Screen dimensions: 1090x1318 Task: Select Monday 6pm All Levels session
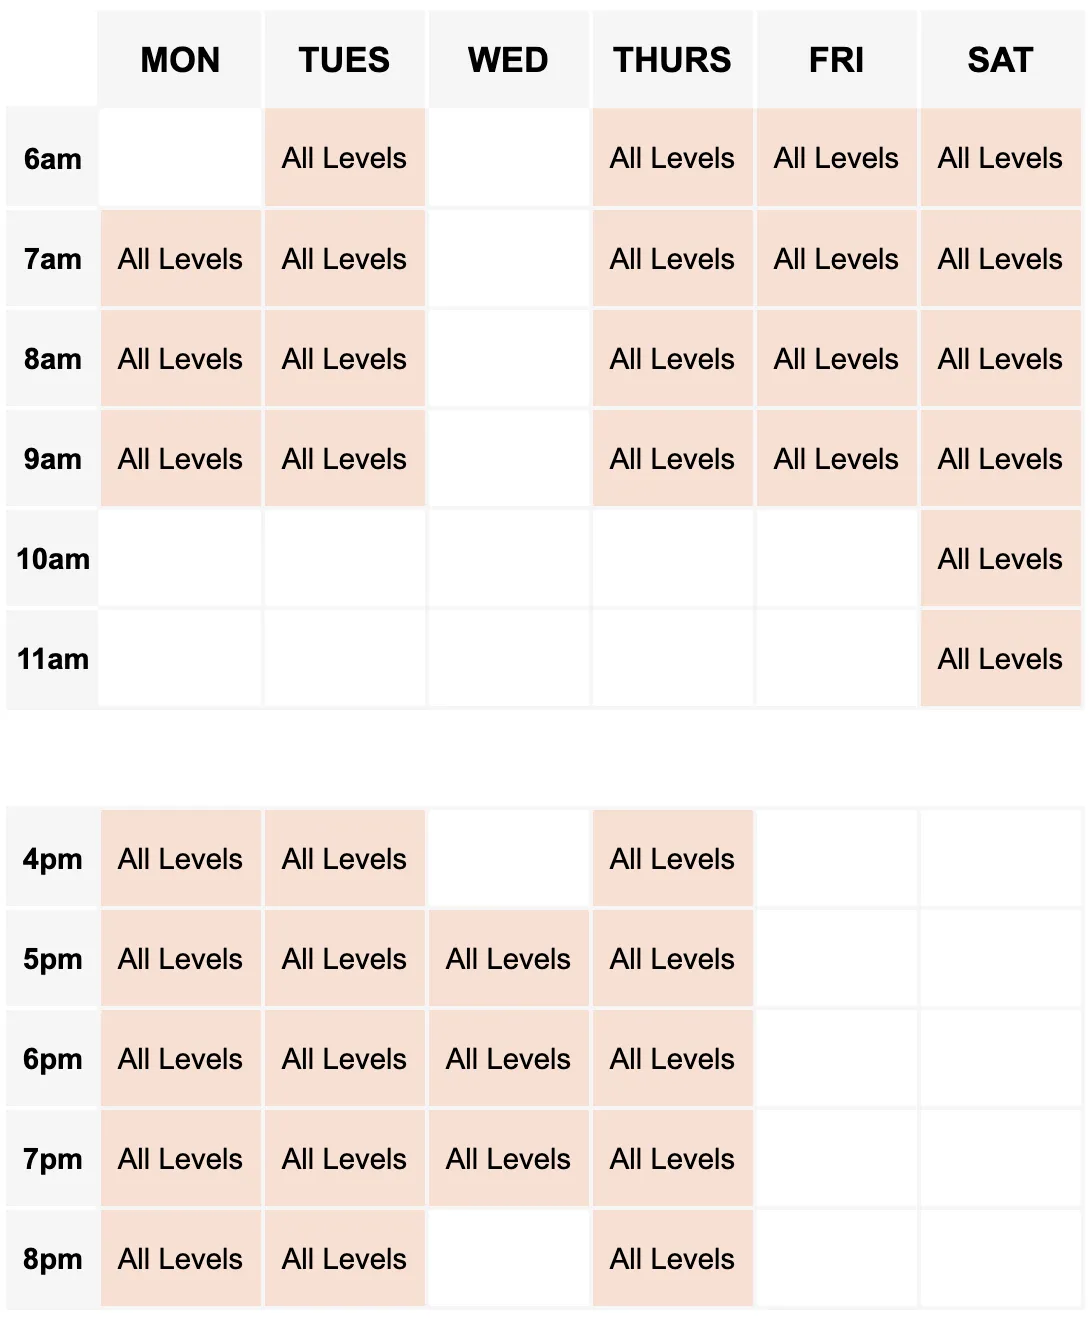(180, 1059)
